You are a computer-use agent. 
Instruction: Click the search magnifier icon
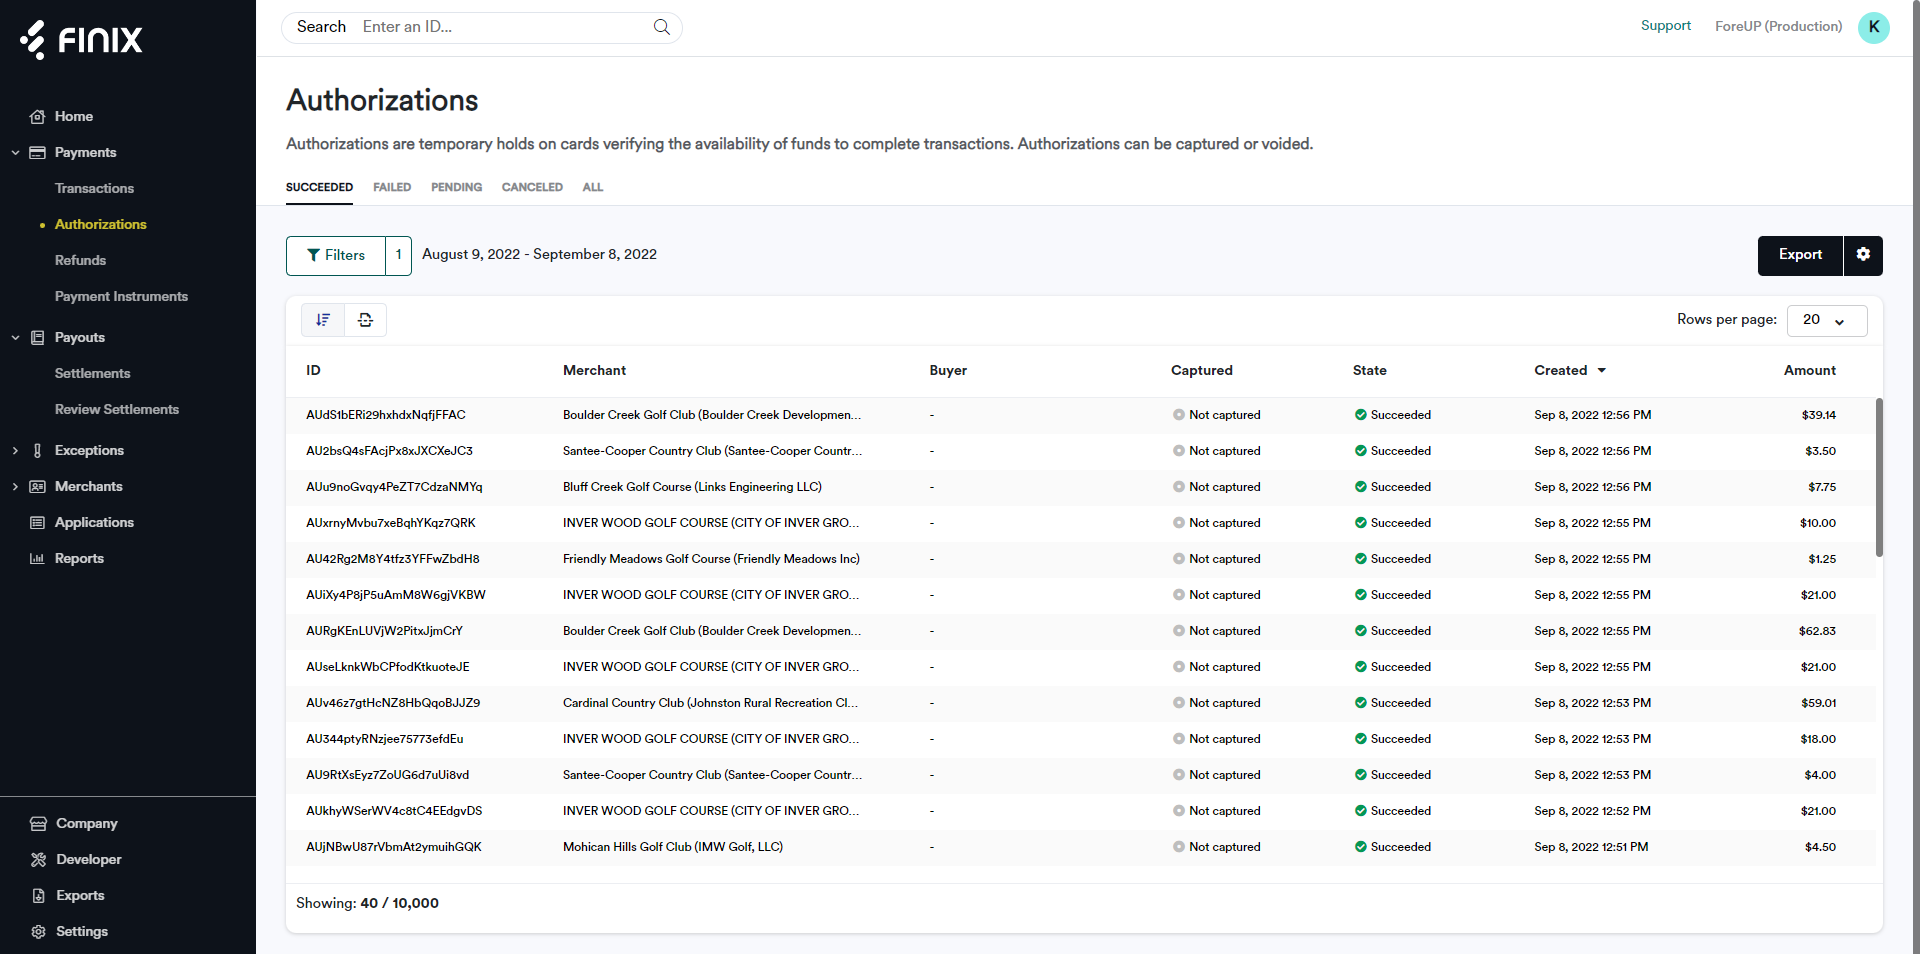point(661,27)
